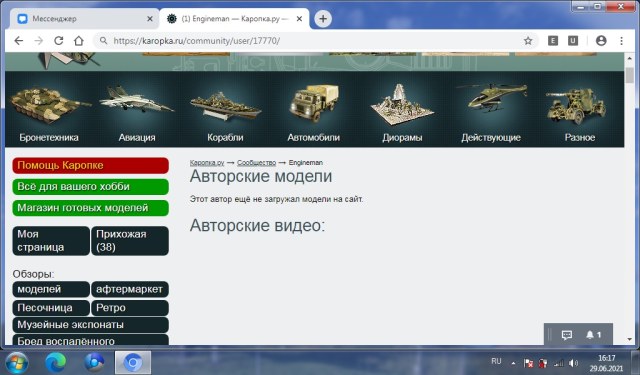Open the Песочница section
This screenshot has width=640, height=375.
pyautogui.click(x=51, y=308)
